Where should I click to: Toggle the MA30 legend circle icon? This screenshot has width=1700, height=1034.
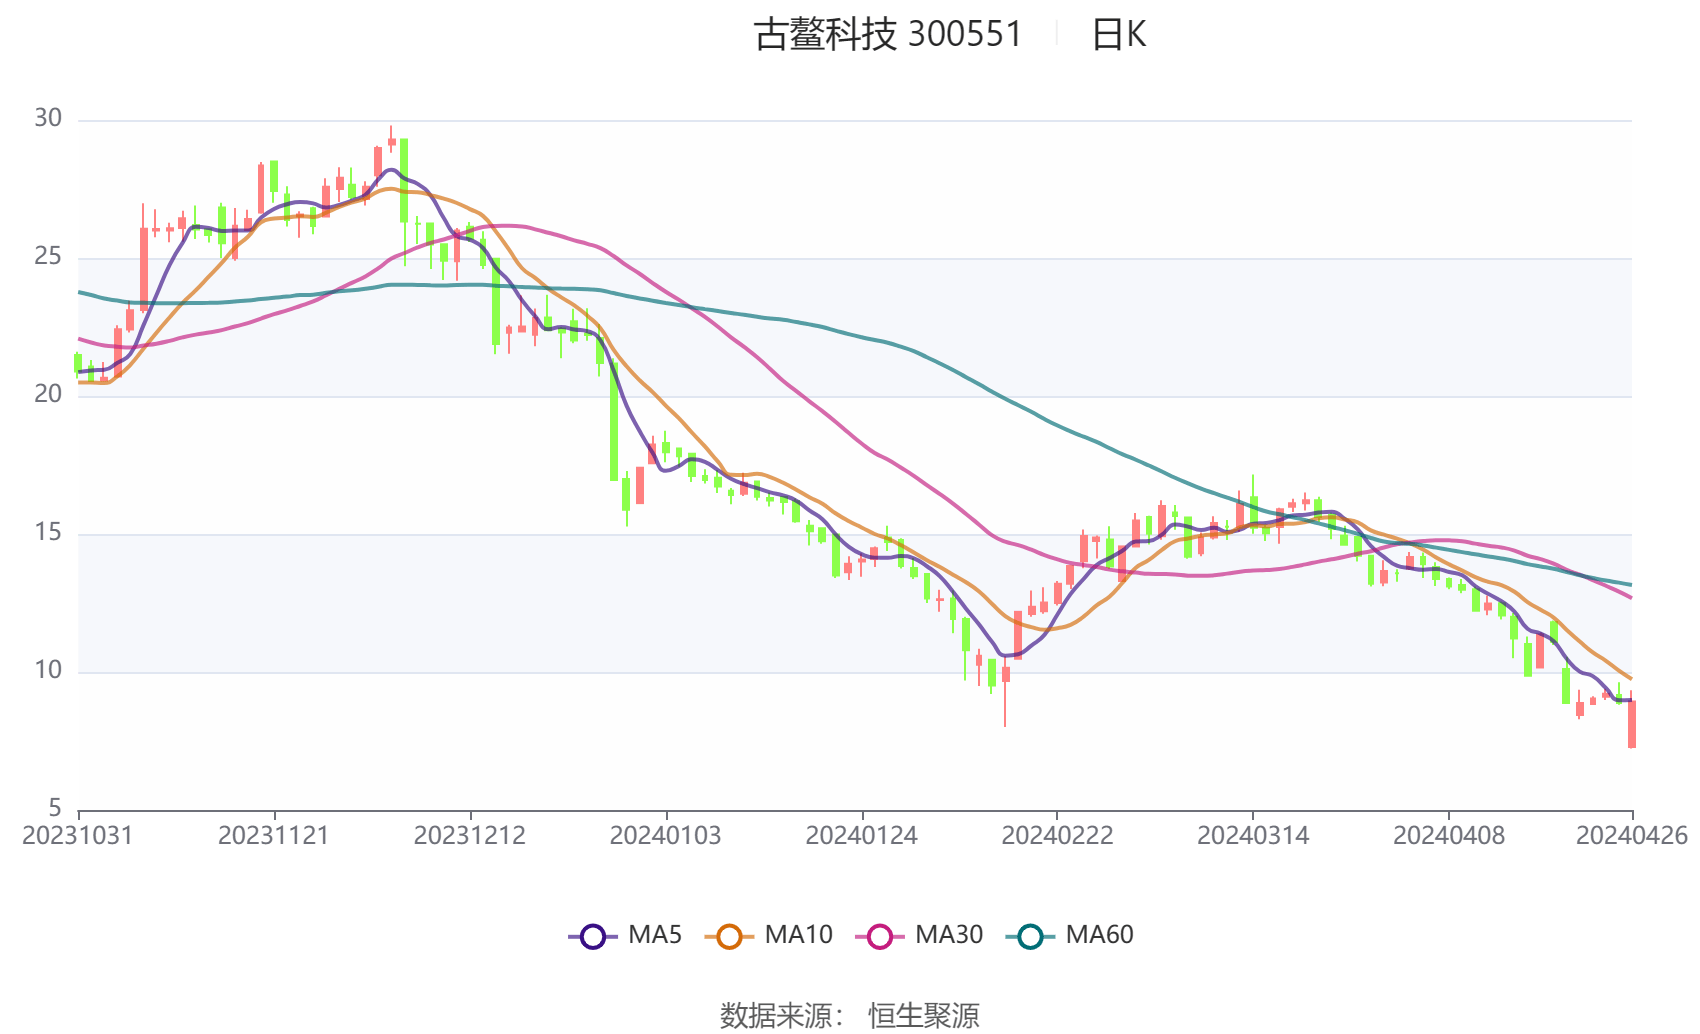pyautogui.click(x=880, y=937)
